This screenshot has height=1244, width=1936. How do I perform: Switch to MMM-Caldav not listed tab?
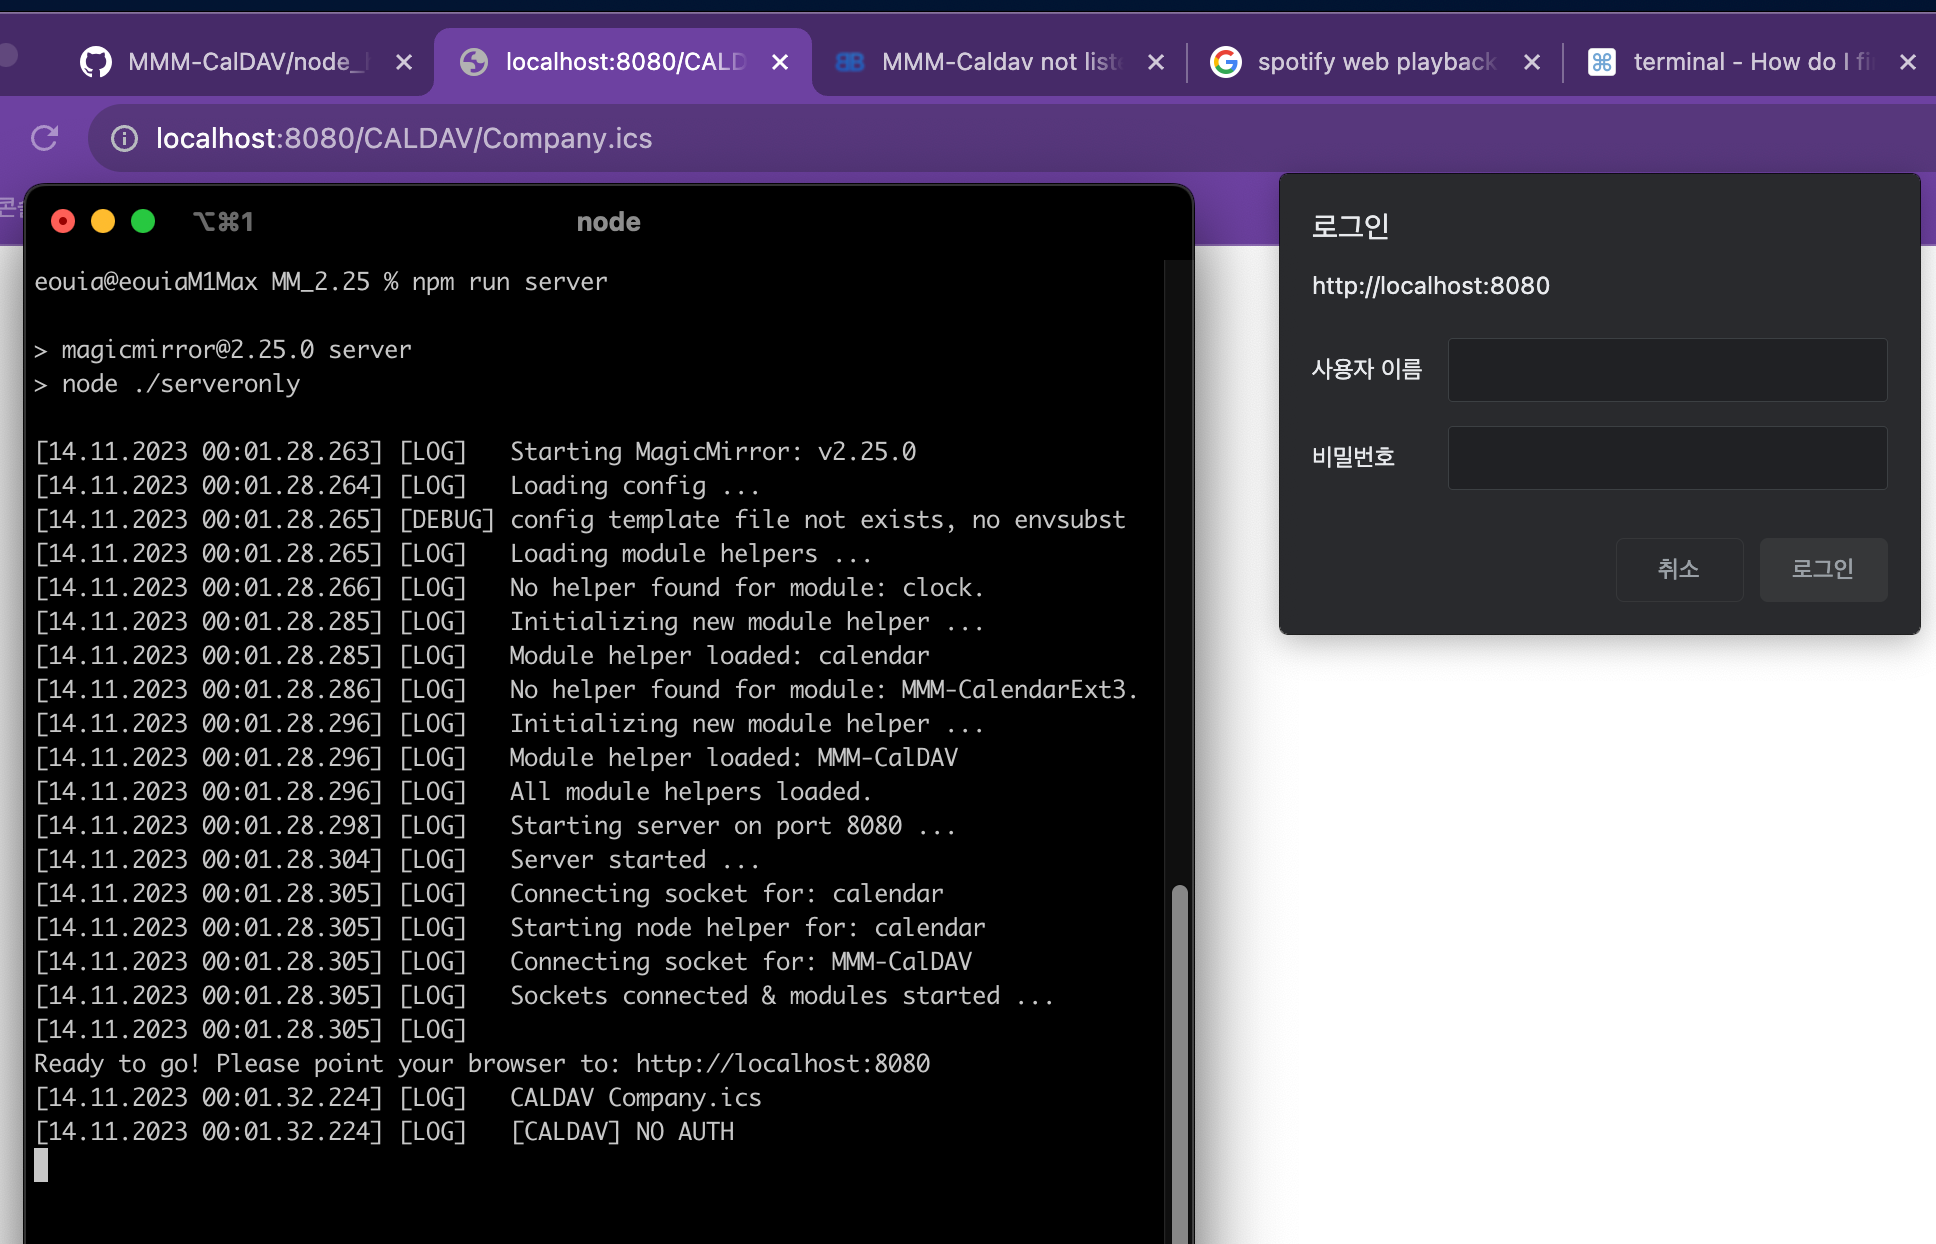coord(1000,62)
